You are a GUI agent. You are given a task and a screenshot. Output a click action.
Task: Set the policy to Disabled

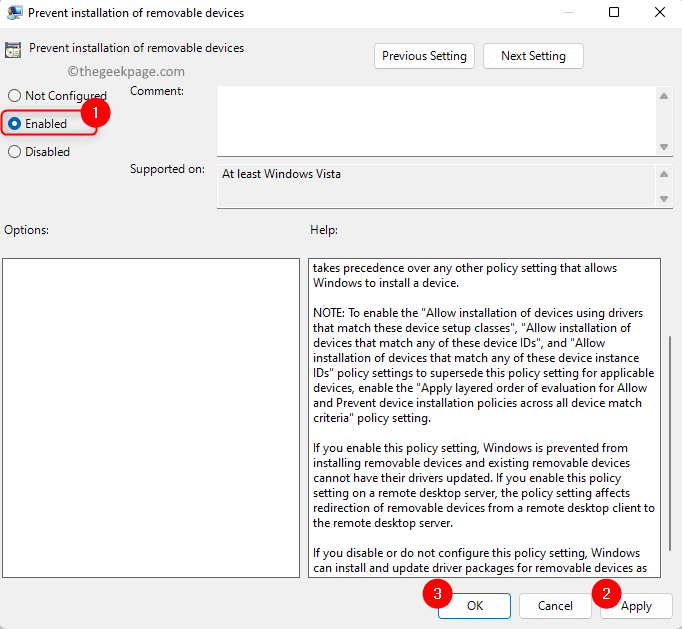14,152
